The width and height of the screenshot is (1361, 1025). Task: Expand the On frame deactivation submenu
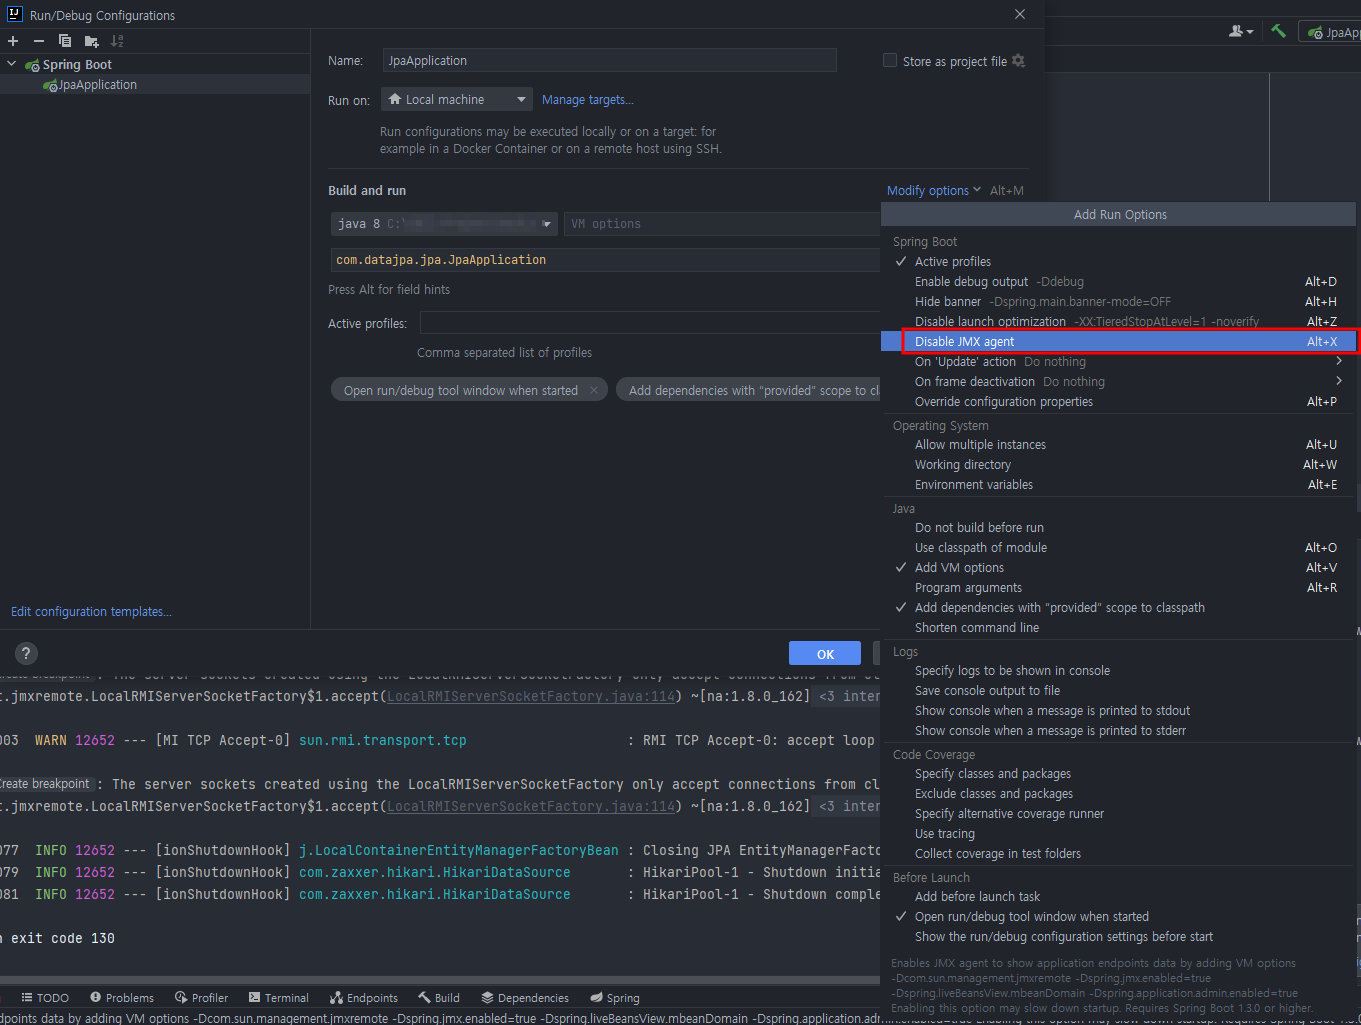click(1118, 382)
